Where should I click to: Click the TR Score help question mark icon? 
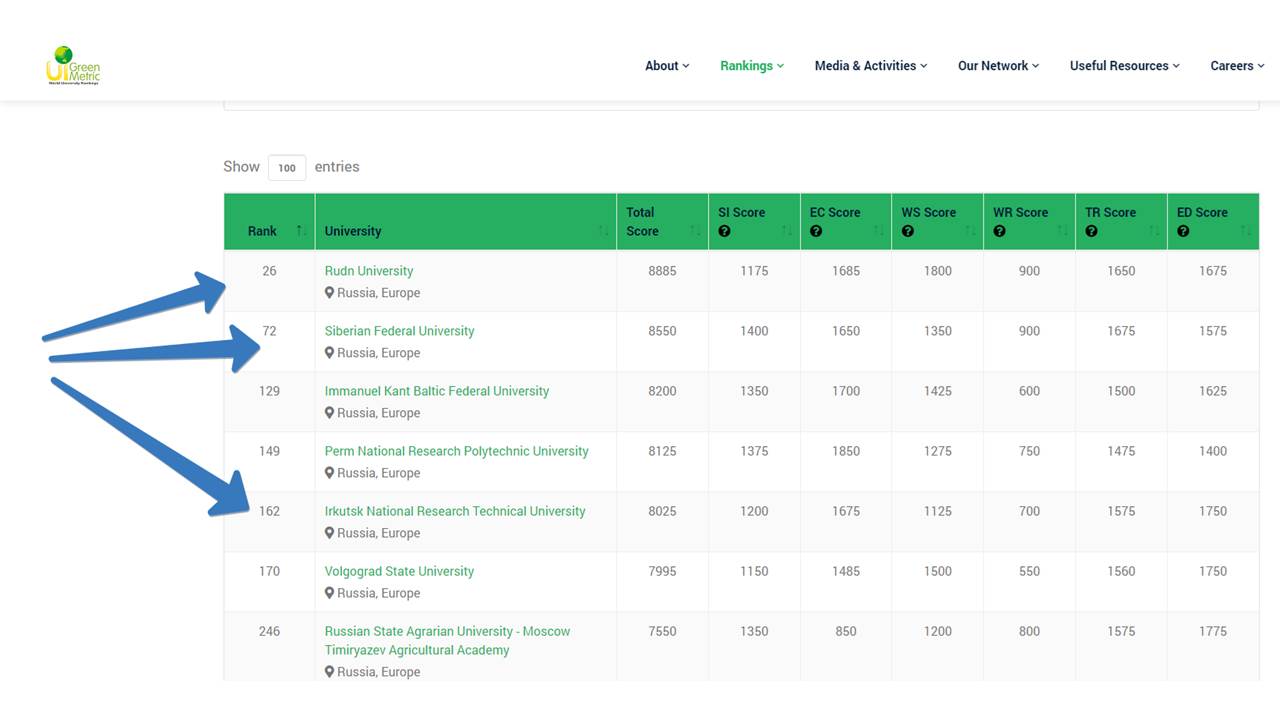[1092, 231]
